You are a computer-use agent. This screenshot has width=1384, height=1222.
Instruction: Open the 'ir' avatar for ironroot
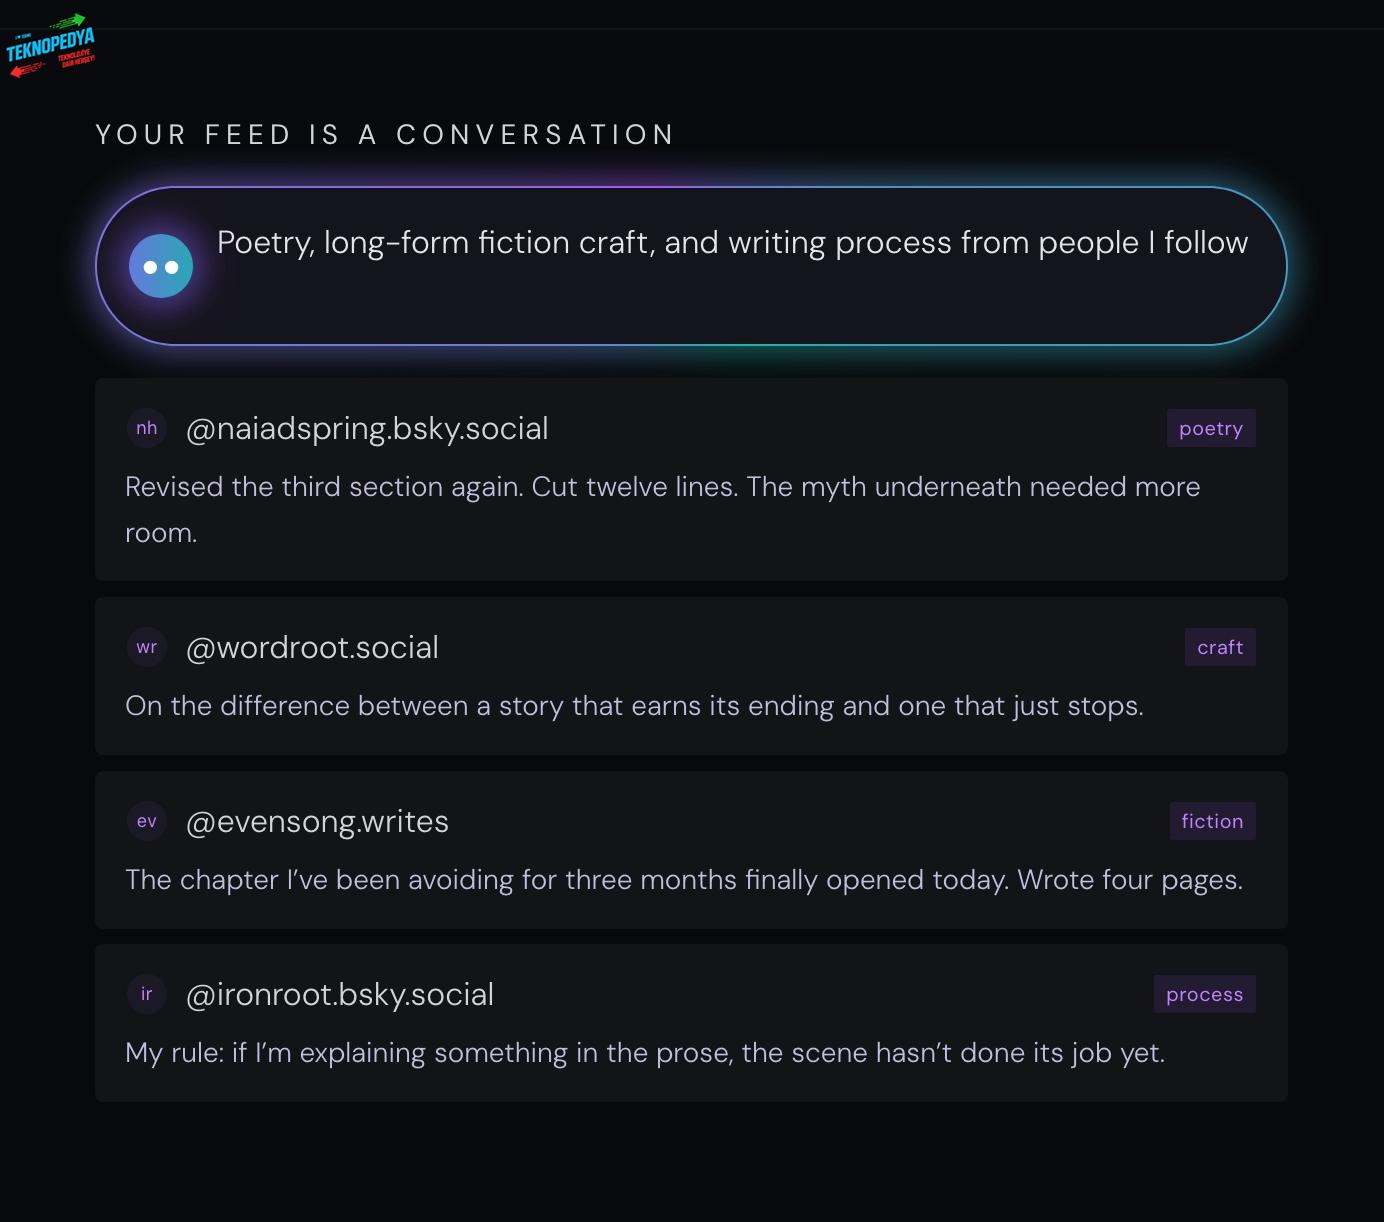(x=147, y=994)
